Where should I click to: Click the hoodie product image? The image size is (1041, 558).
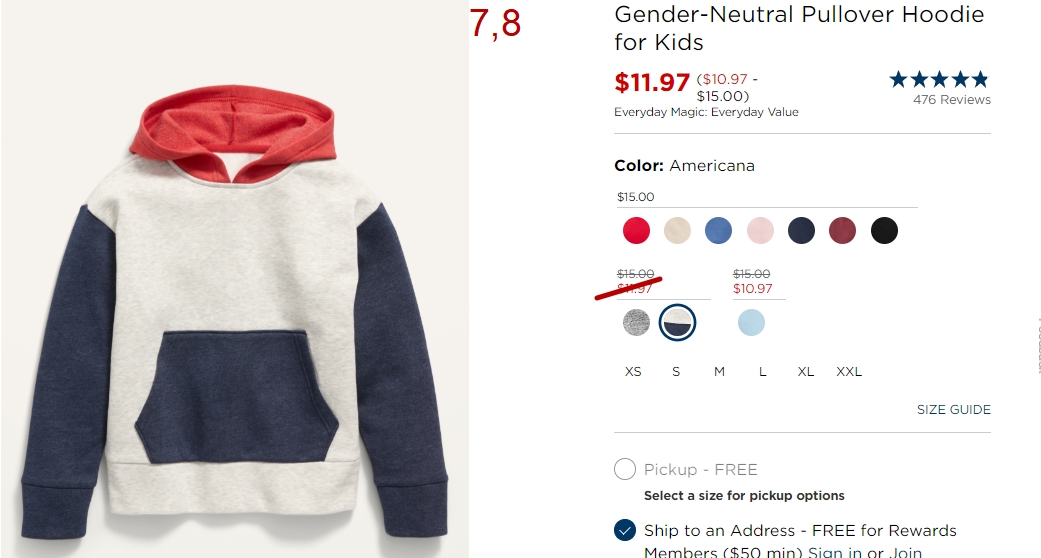point(235,311)
